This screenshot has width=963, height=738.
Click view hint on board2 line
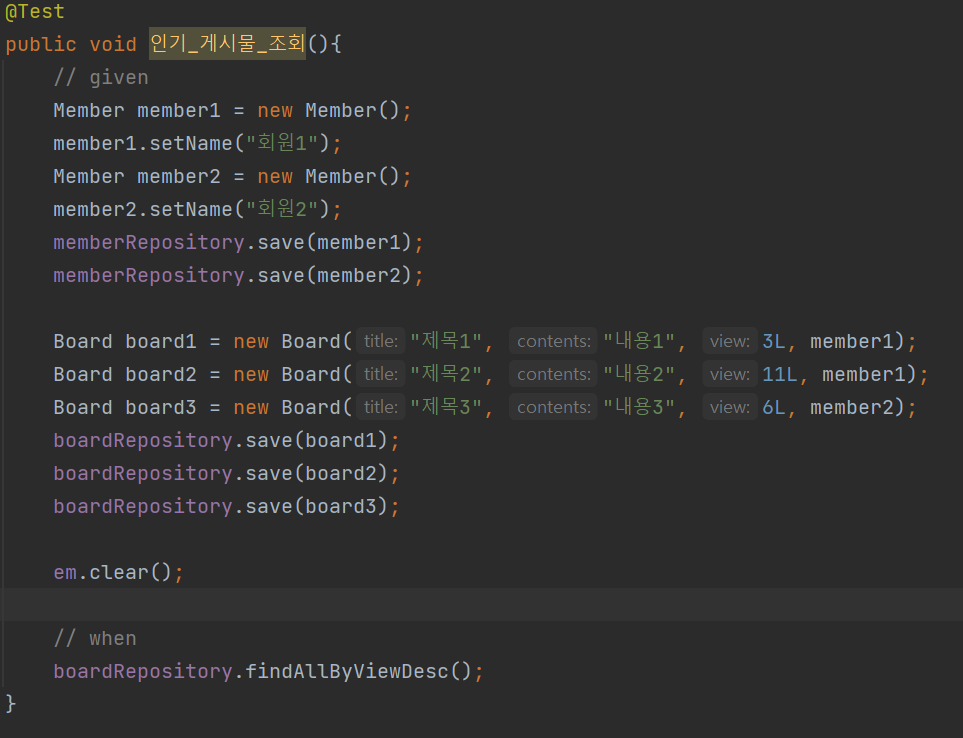point(730,375)
